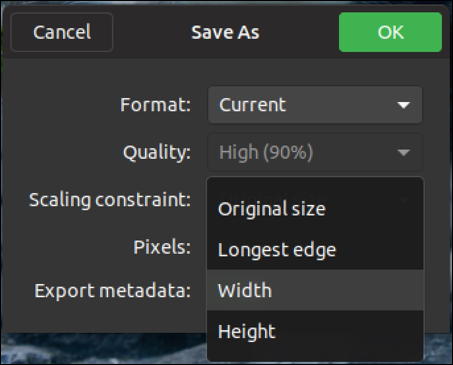Image resolution: width=453 pixels, height=365 pixels.
Task: Click the Pixels: label
Action: point(162,247)
